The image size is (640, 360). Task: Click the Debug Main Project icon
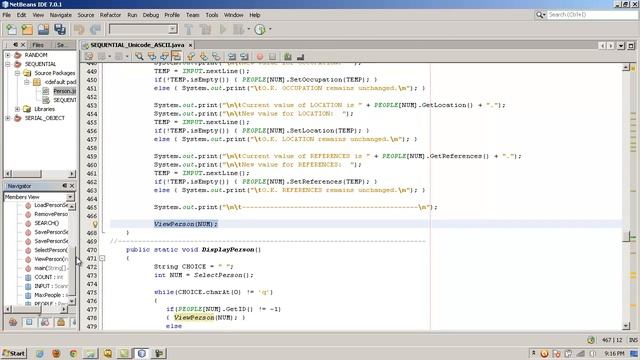[238, 29]
